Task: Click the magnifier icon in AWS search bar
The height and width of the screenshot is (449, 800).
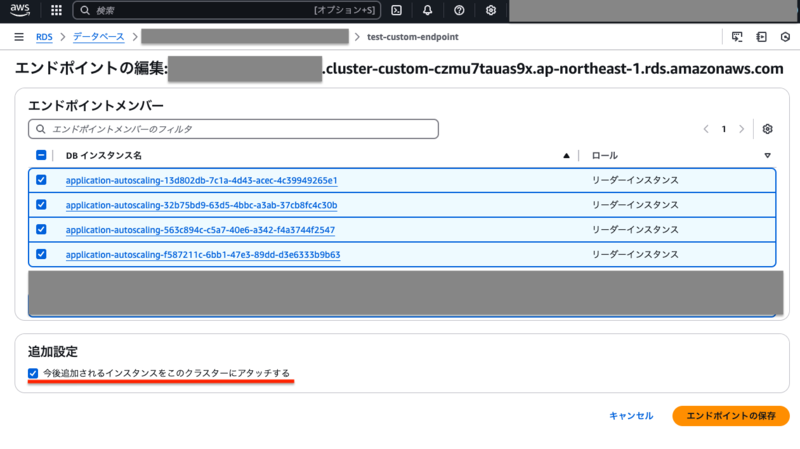Action: pos(85,10)
